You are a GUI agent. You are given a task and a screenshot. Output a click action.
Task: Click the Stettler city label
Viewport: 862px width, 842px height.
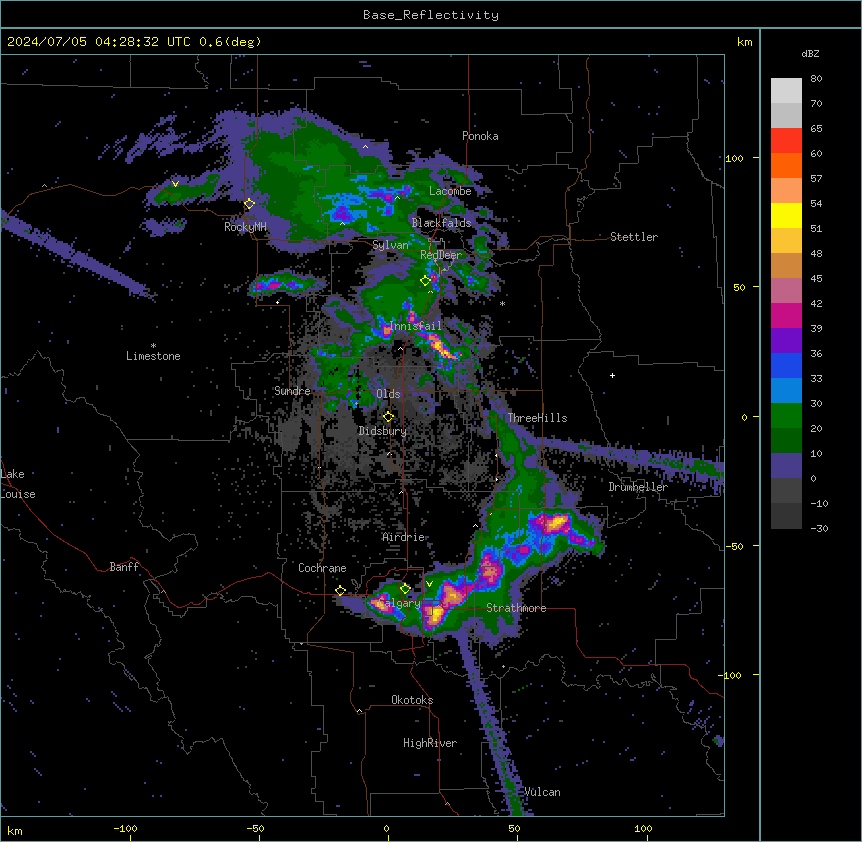coord(634,237)
